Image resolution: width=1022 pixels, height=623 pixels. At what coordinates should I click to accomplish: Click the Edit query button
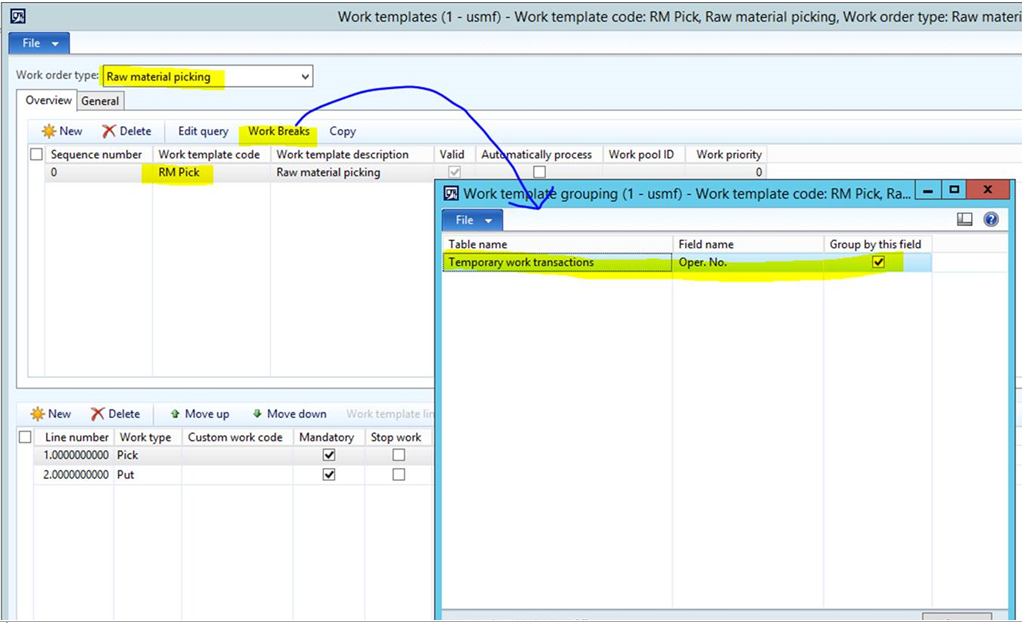click(x=202, y=131)
